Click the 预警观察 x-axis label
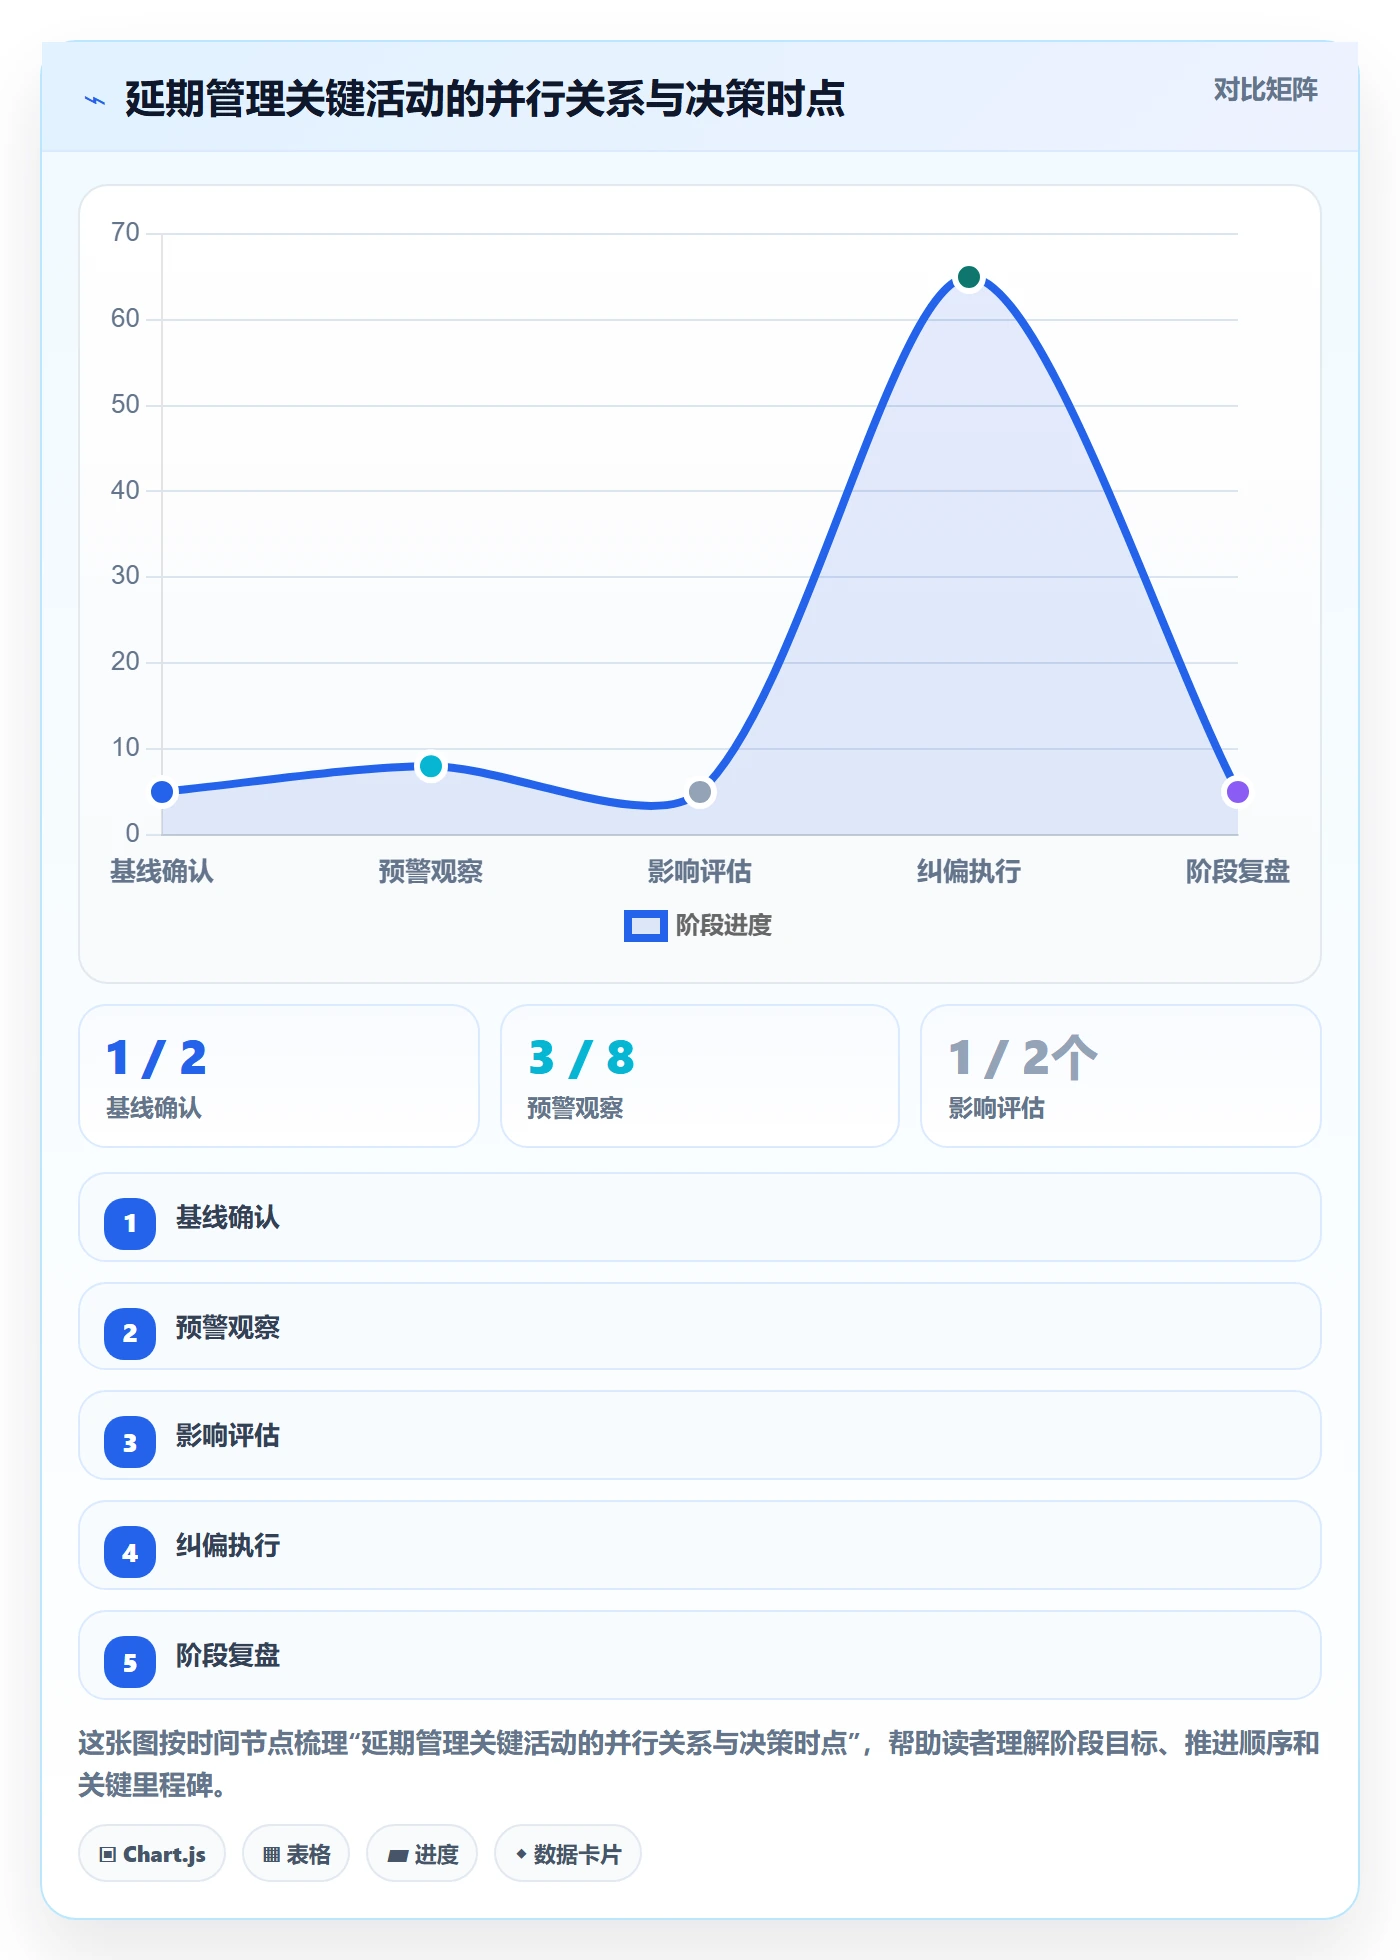The image size is (1400, 1960). pos(431,872)
